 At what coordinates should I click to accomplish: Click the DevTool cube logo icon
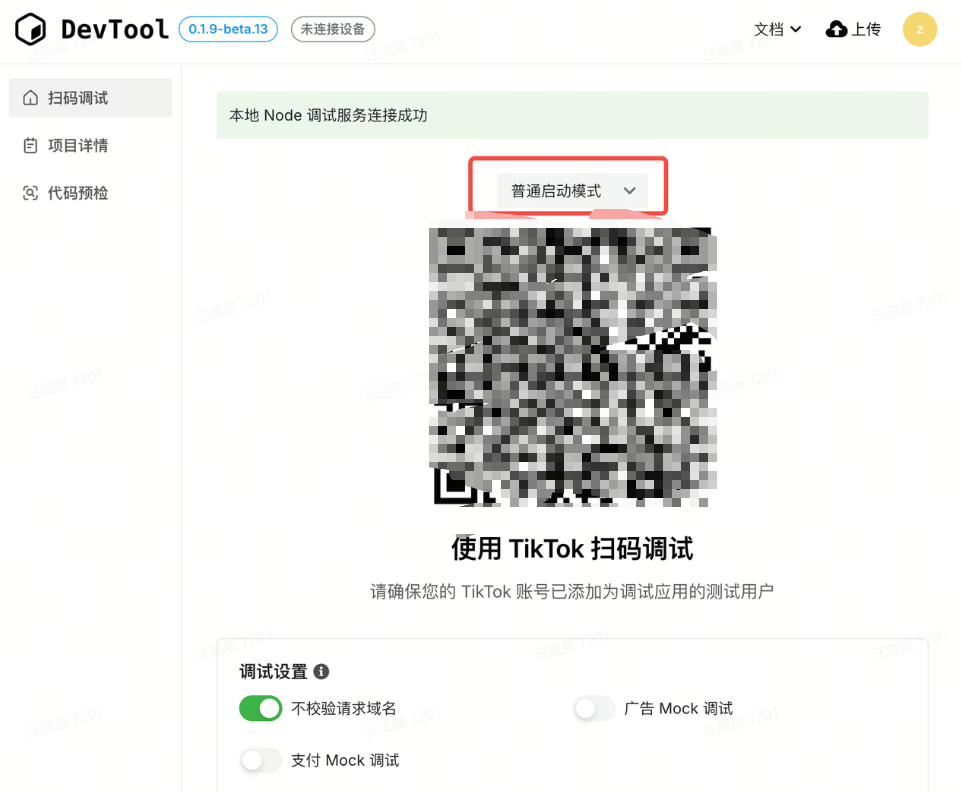click(31, 30)
